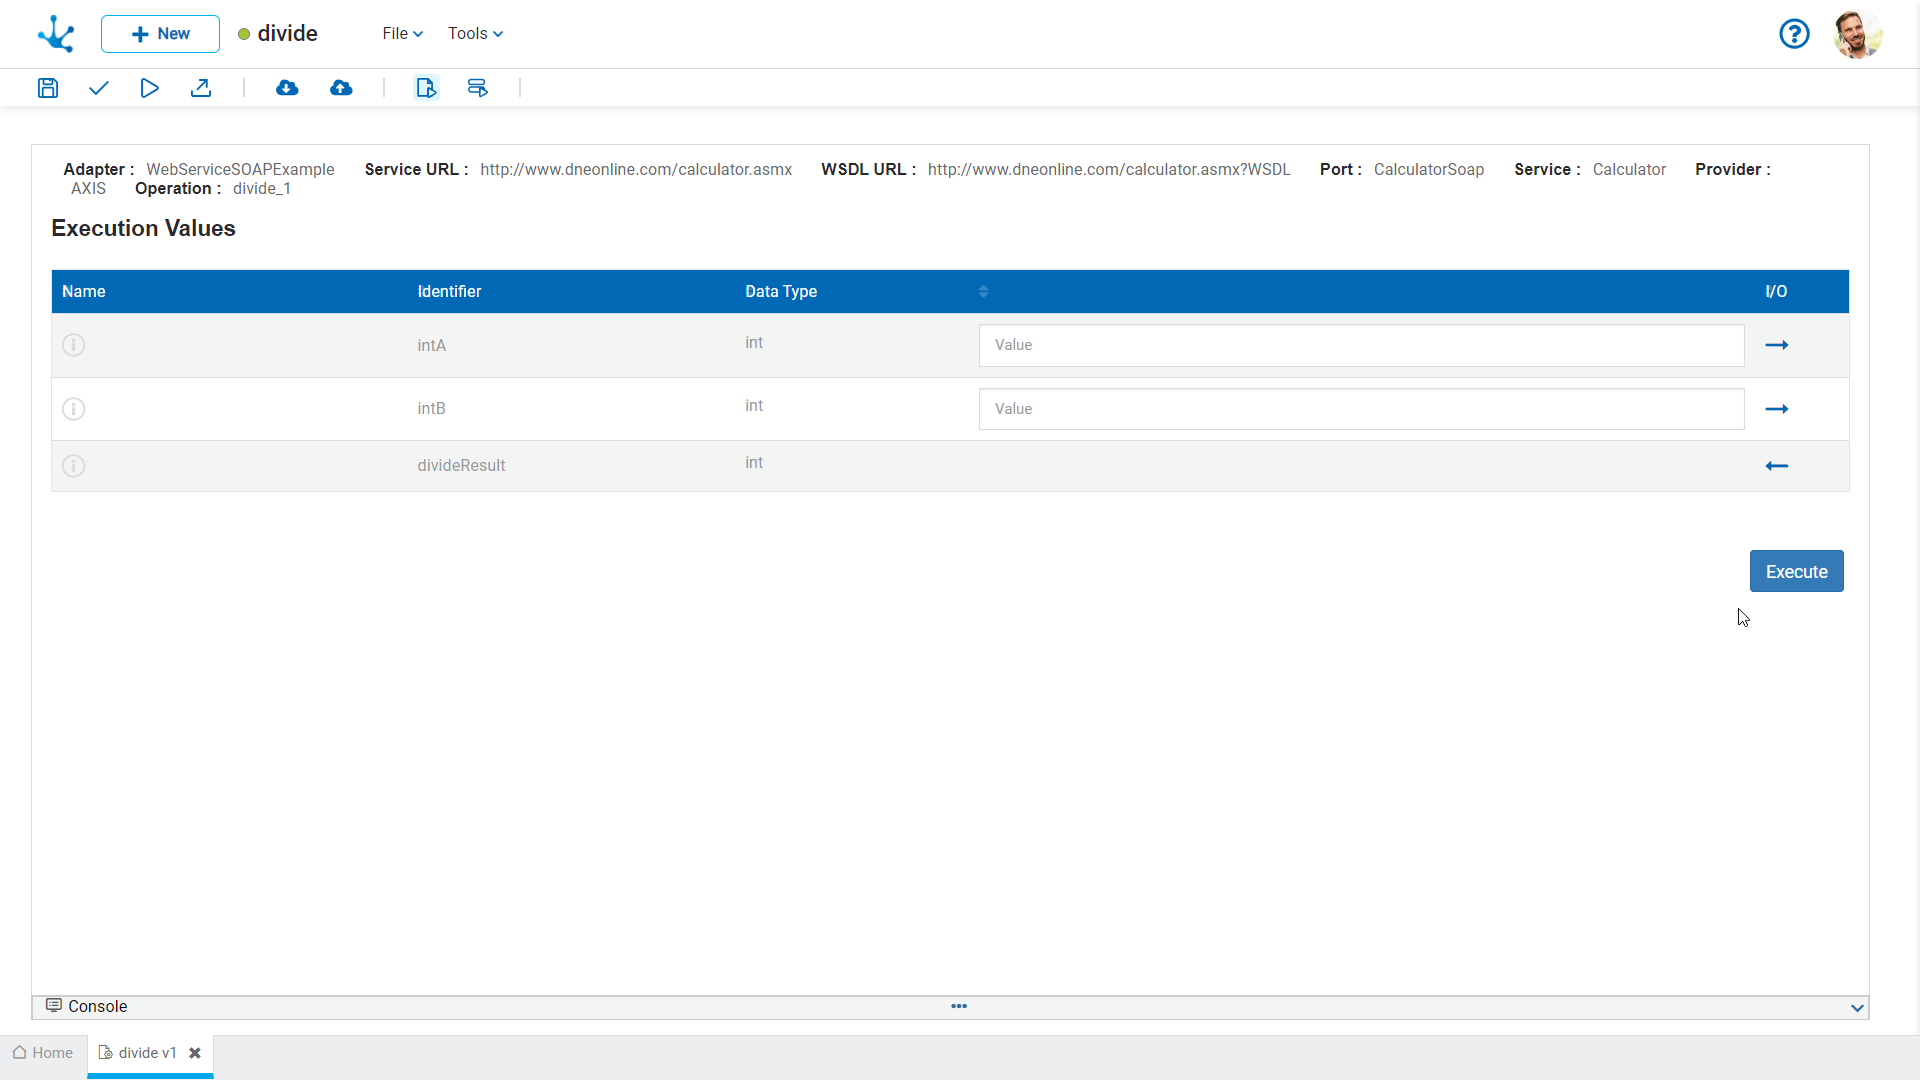Click the rows-with-play toolbar icon
The image size is (1920, 1080).
point(478,88)
